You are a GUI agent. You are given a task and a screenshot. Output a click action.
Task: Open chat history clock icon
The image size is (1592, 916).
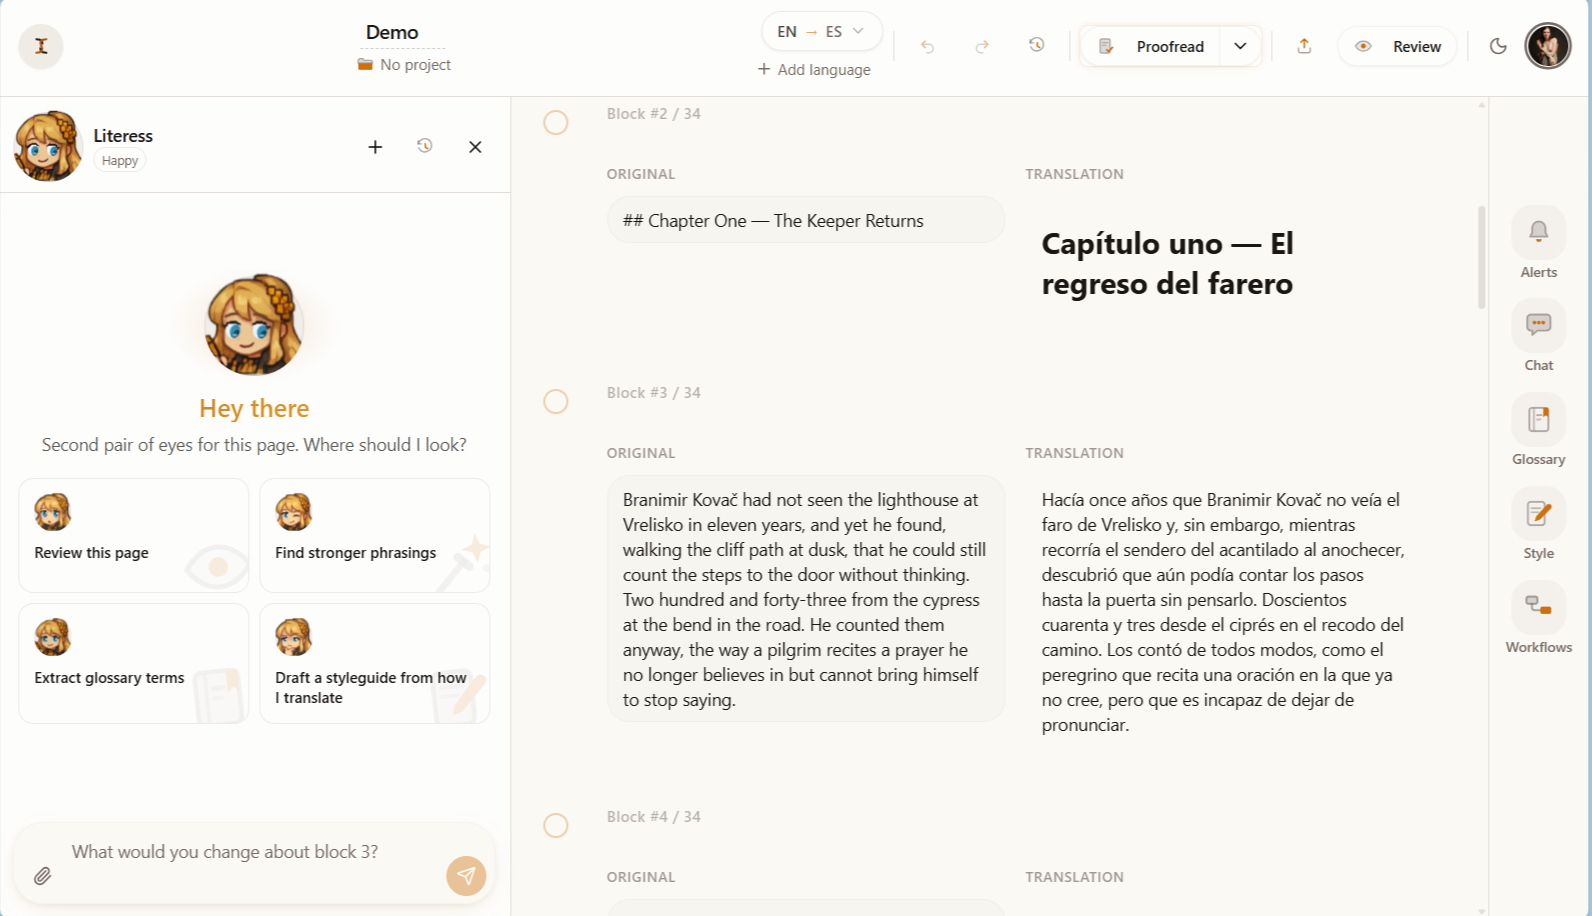[425, 146]
